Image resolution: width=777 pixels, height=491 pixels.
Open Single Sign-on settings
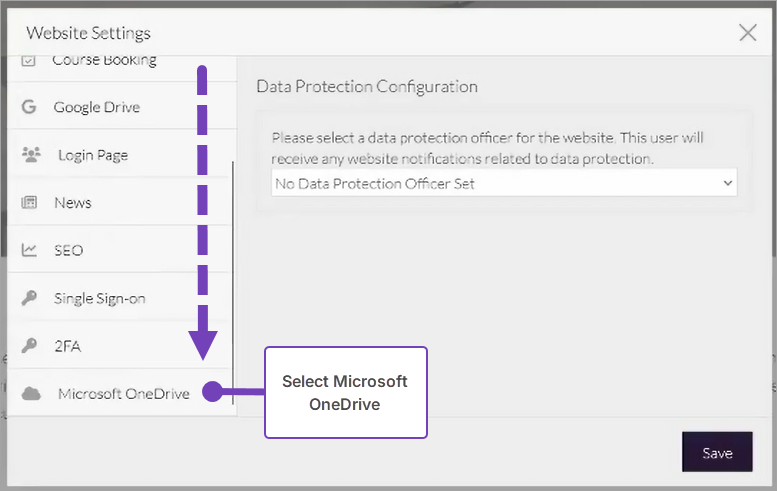click(100, 298)
